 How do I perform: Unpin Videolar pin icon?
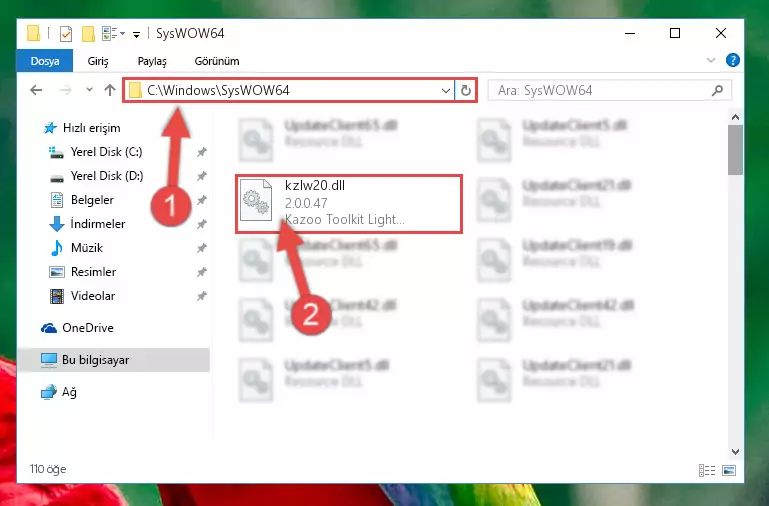202,296
